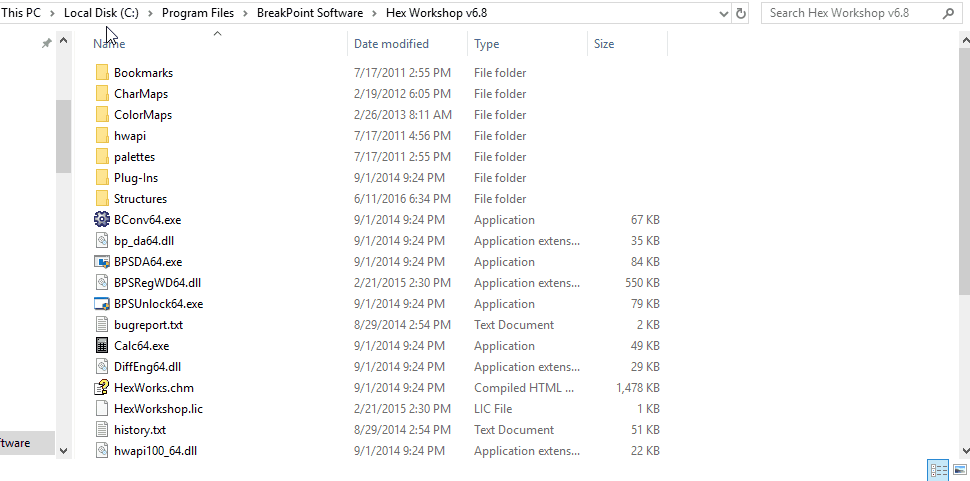Screen dimensions: 970x481
Task: Click the BPSRegWD64.dll file icon
Action: [x=102, y=283]
